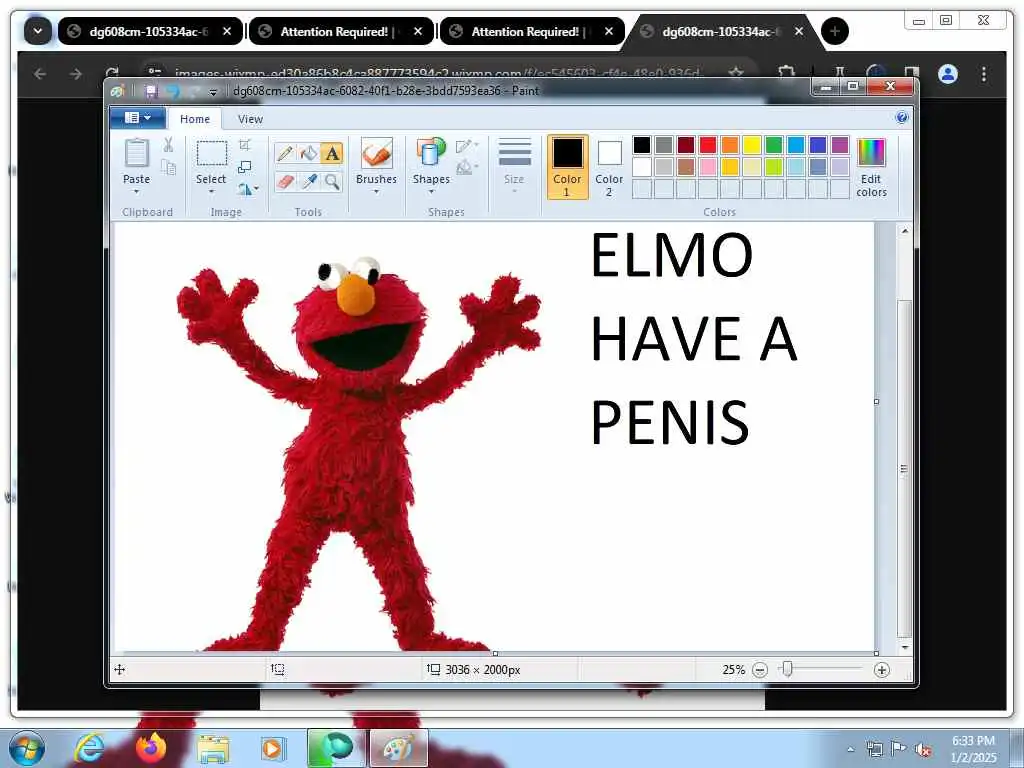The image size is (1024, 768).
Task: Open Firefox from the taskbar
Action: point(151,748)
